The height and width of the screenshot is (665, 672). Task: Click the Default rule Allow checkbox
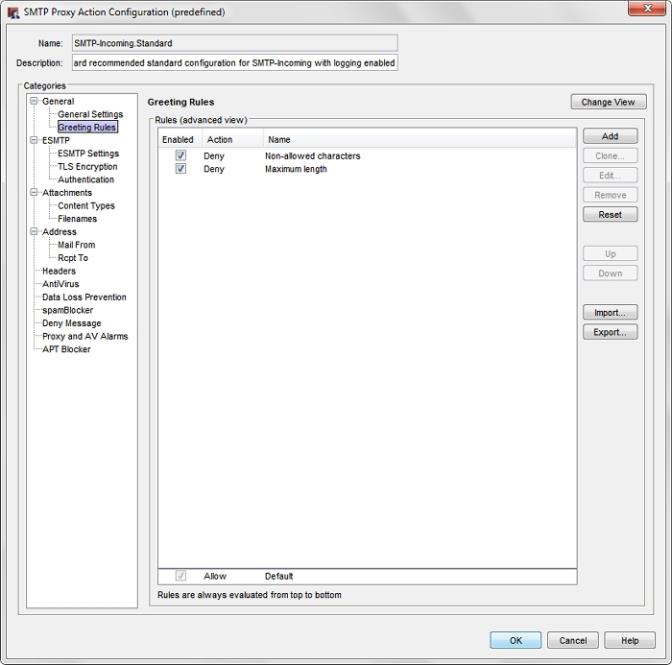point(180,576)
